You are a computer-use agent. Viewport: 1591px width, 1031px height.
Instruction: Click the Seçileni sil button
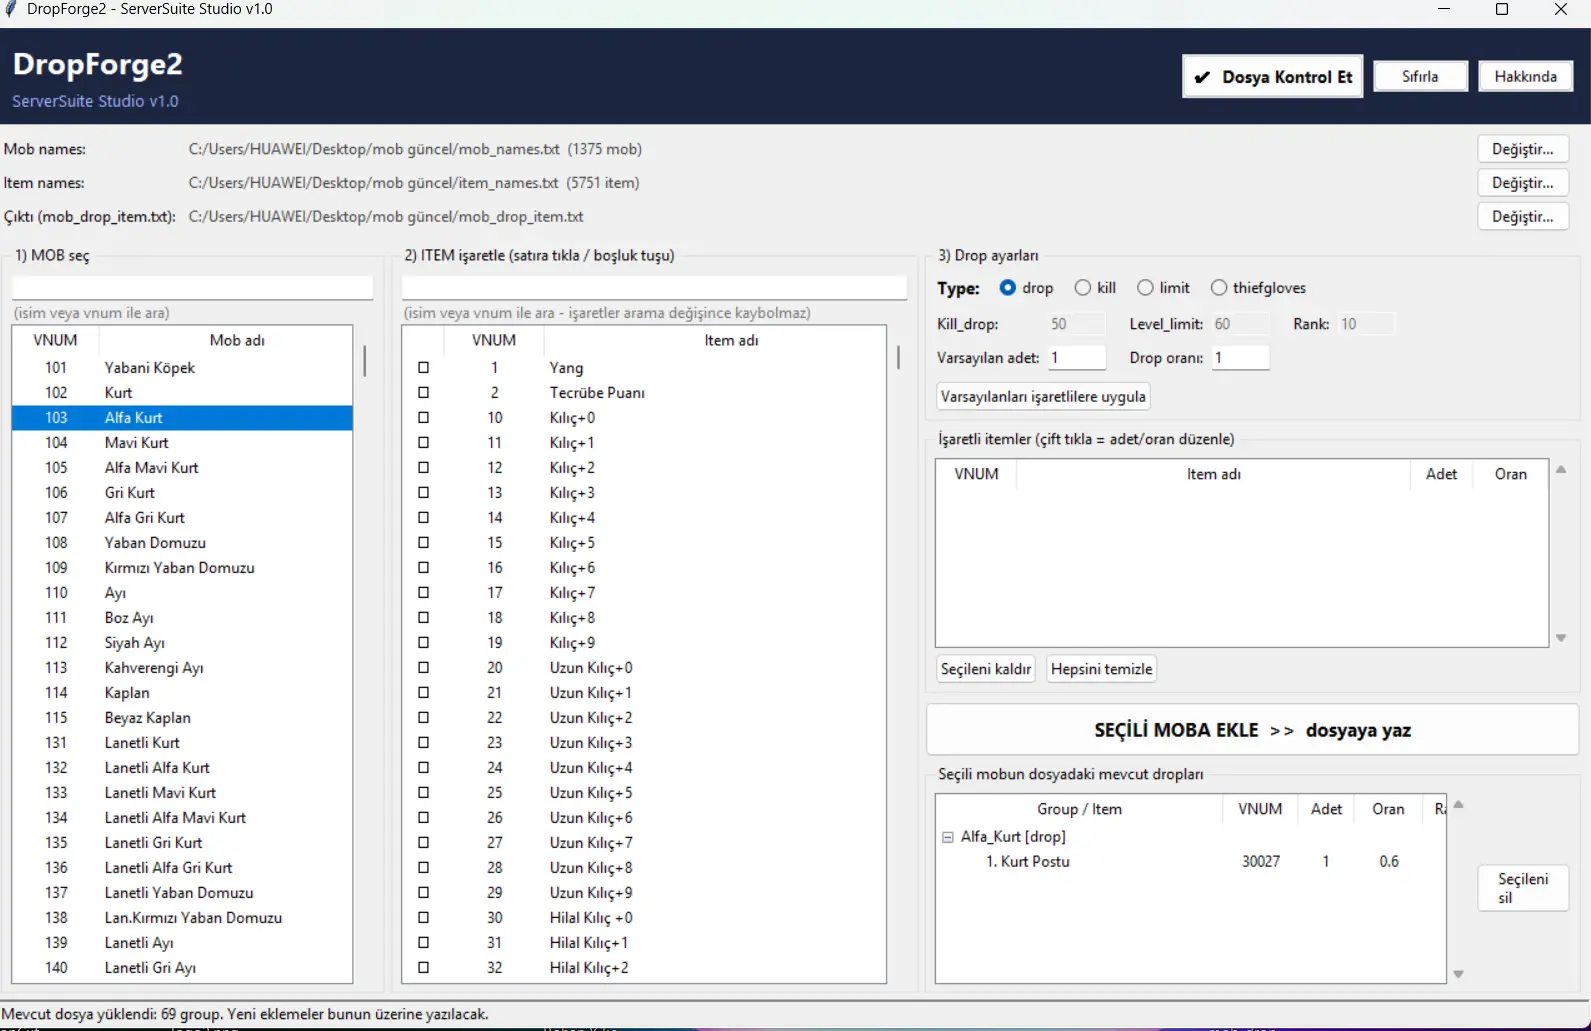[1523, 888]
